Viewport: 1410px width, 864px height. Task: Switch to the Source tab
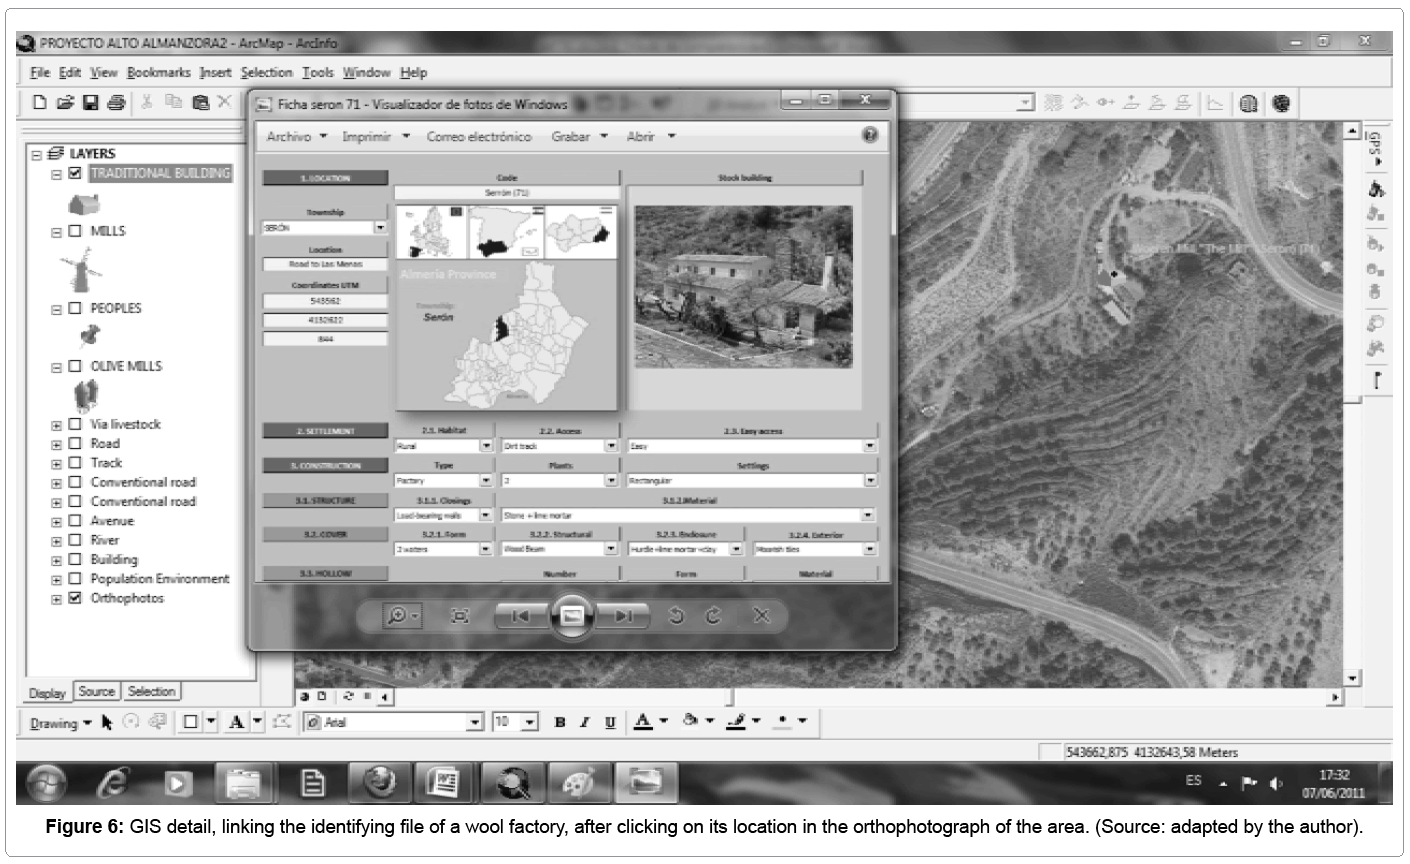(x=96, y=691)
